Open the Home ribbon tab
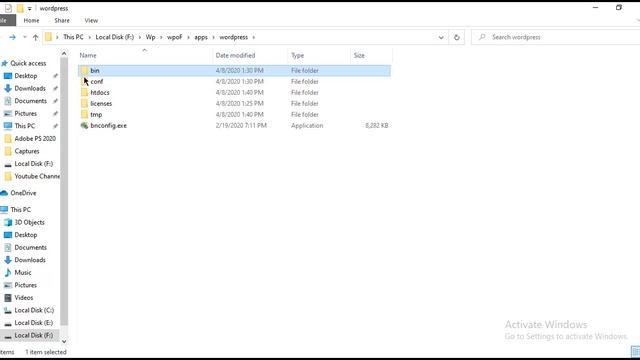 point(31,20)
